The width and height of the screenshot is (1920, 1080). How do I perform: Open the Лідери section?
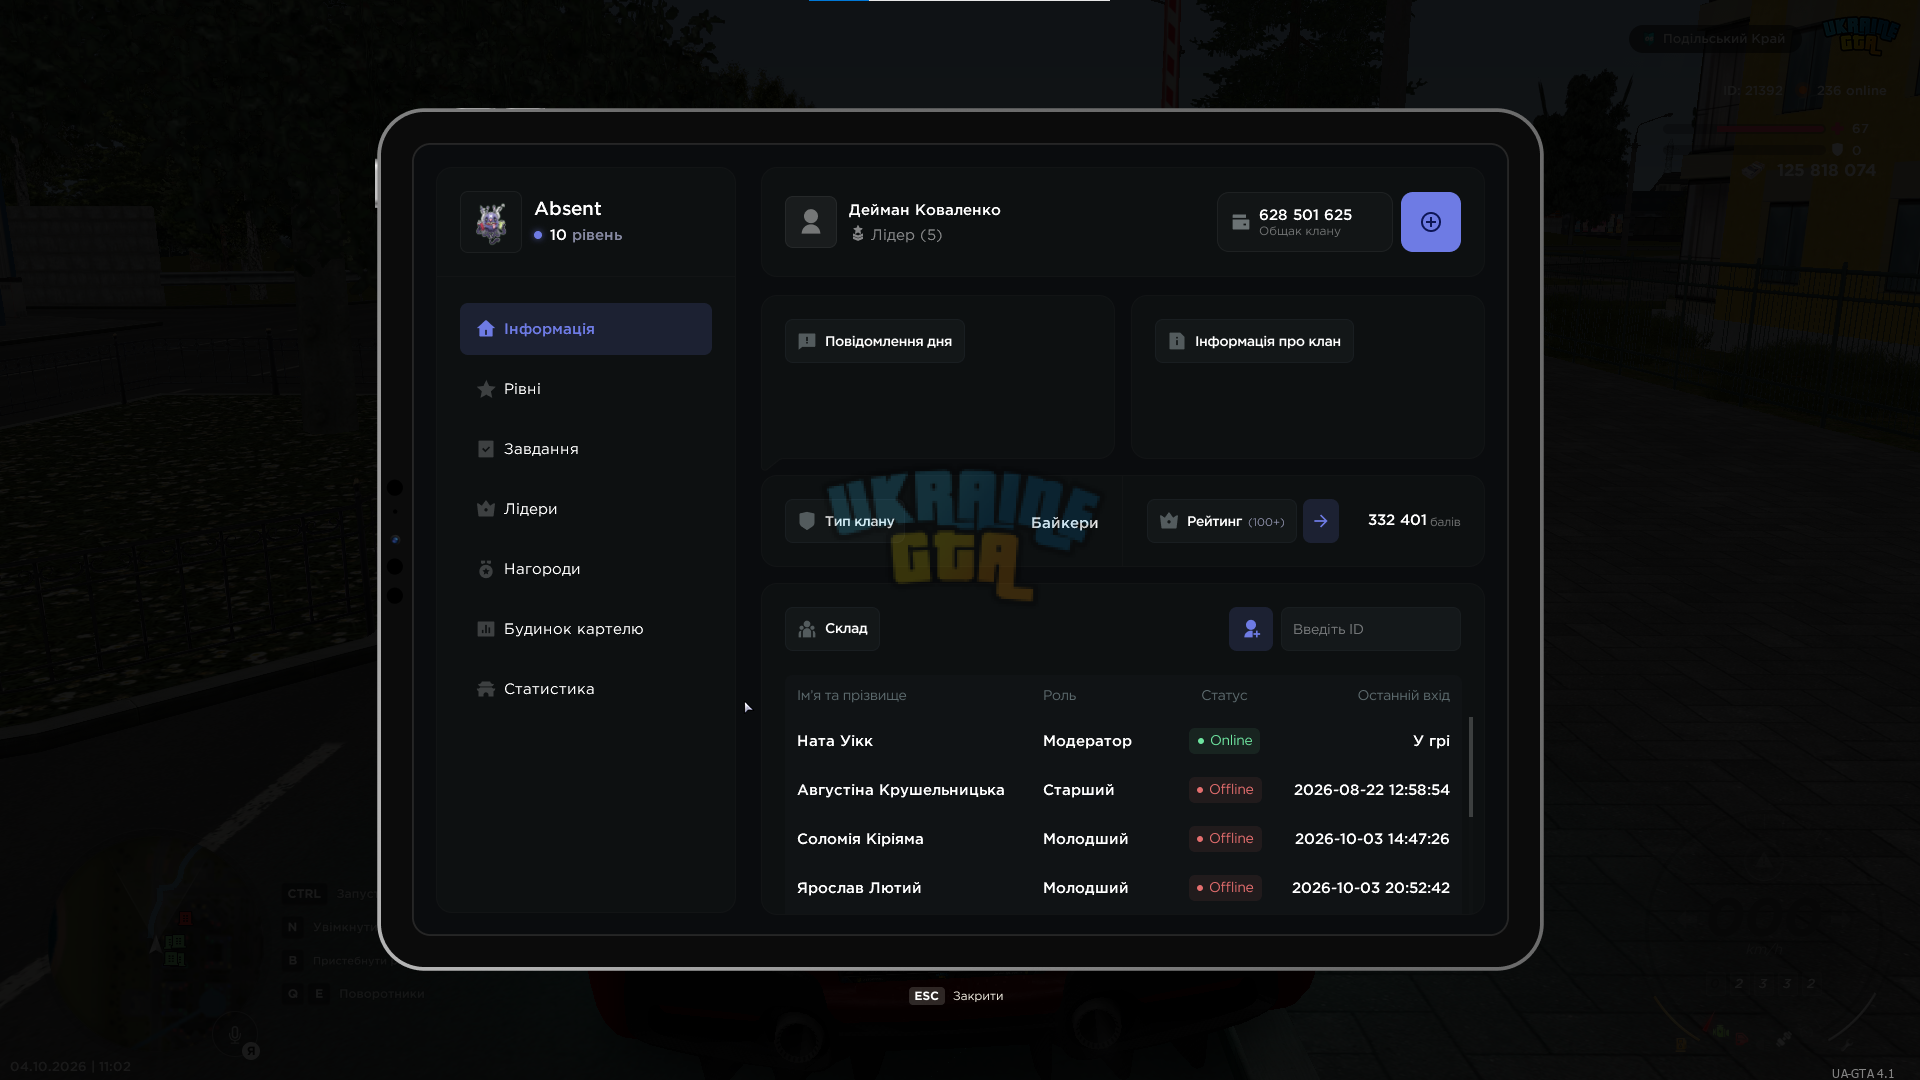pos(585,509)
